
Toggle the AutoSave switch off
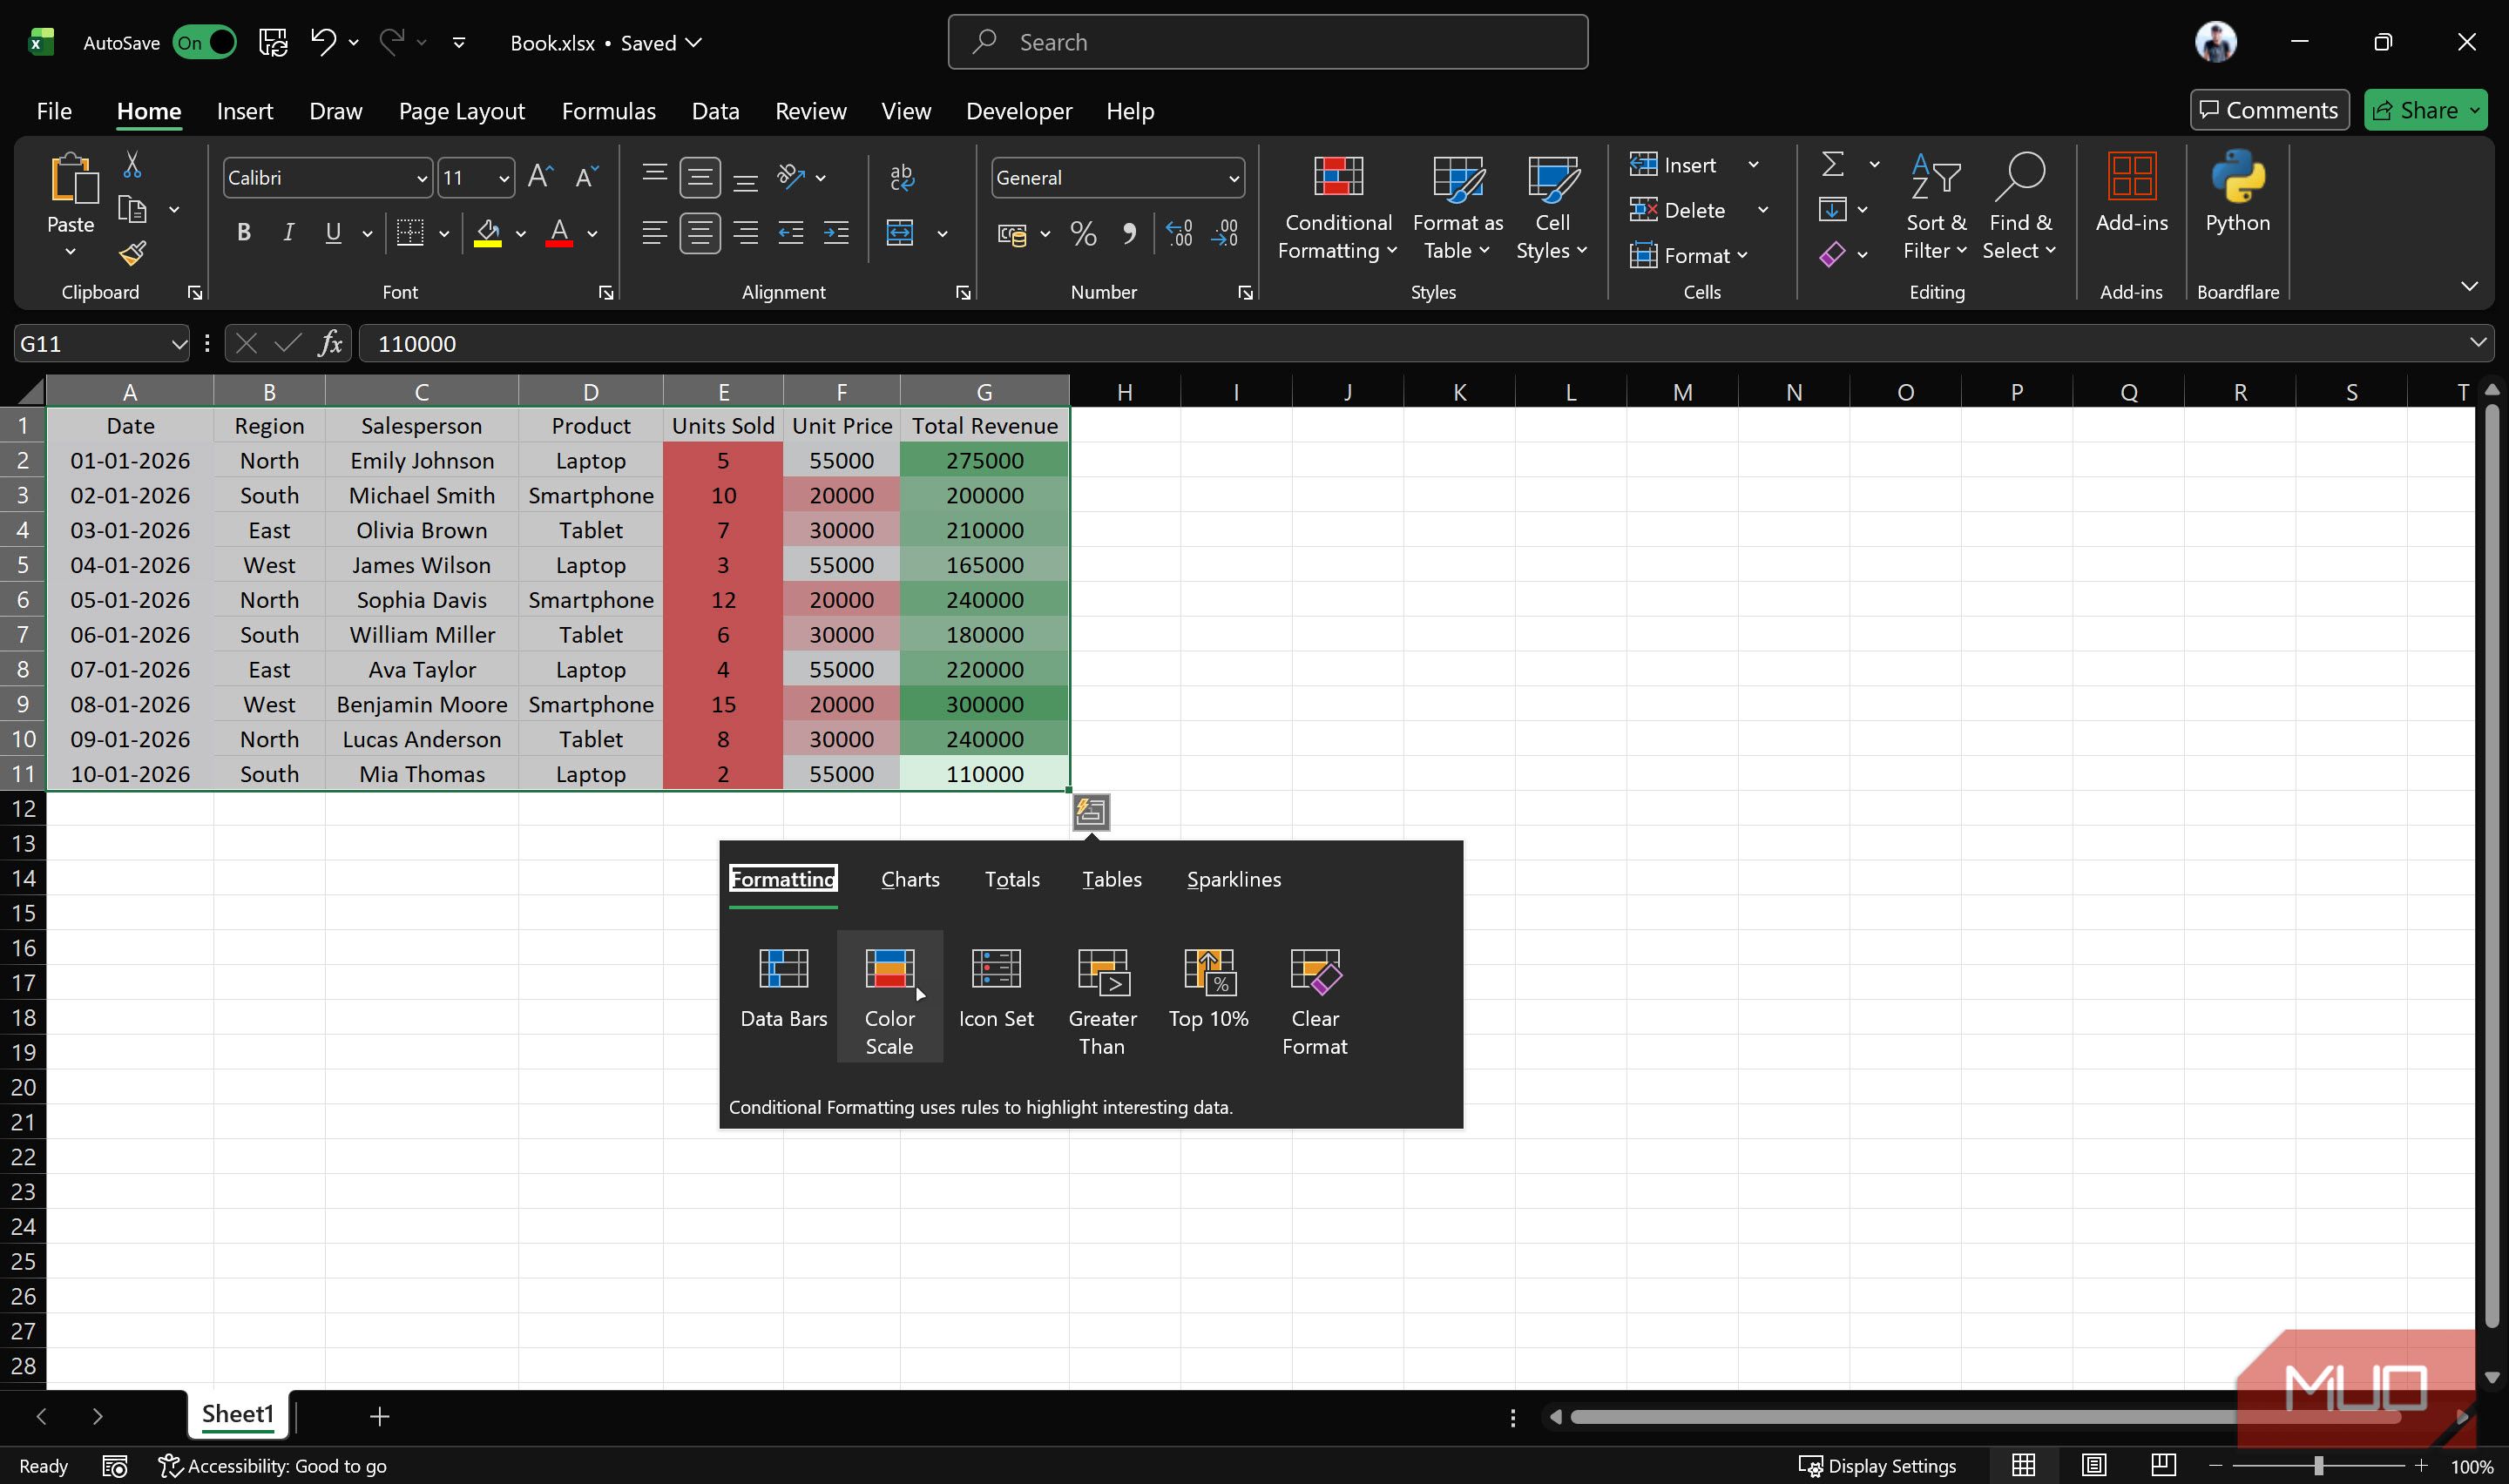[204, 42]
